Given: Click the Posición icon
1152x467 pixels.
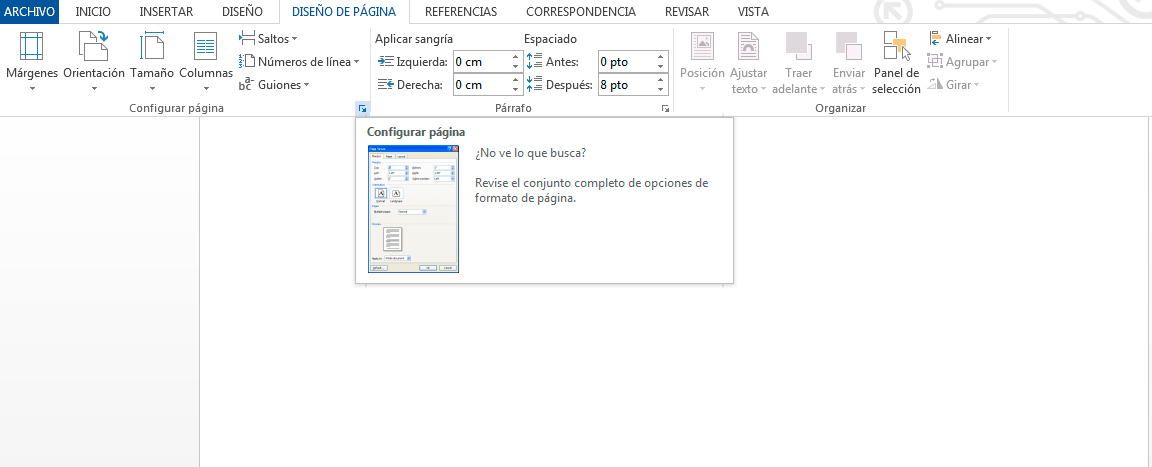Looking at the screenshot, I should click(702, 46).
